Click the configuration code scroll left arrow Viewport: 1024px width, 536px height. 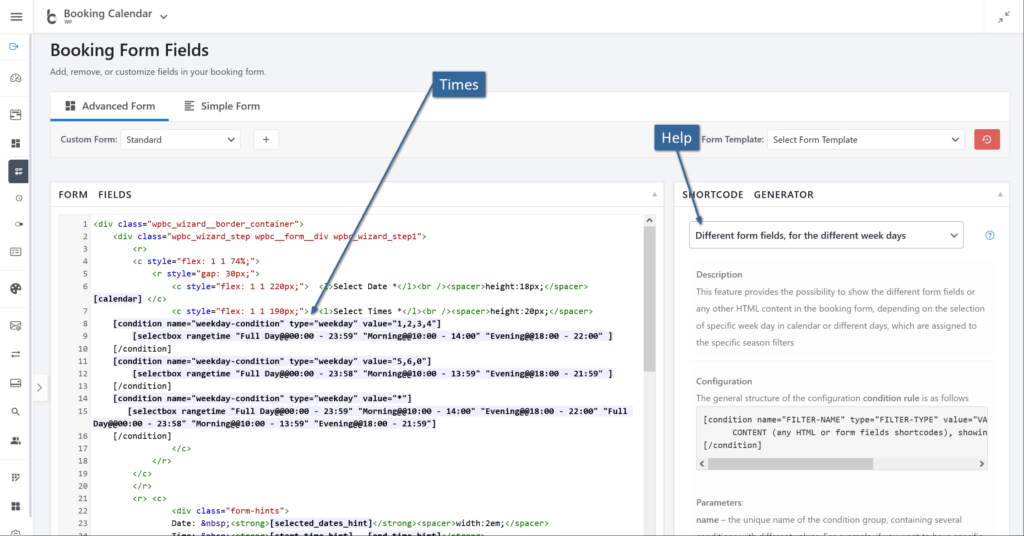point(702,464)
